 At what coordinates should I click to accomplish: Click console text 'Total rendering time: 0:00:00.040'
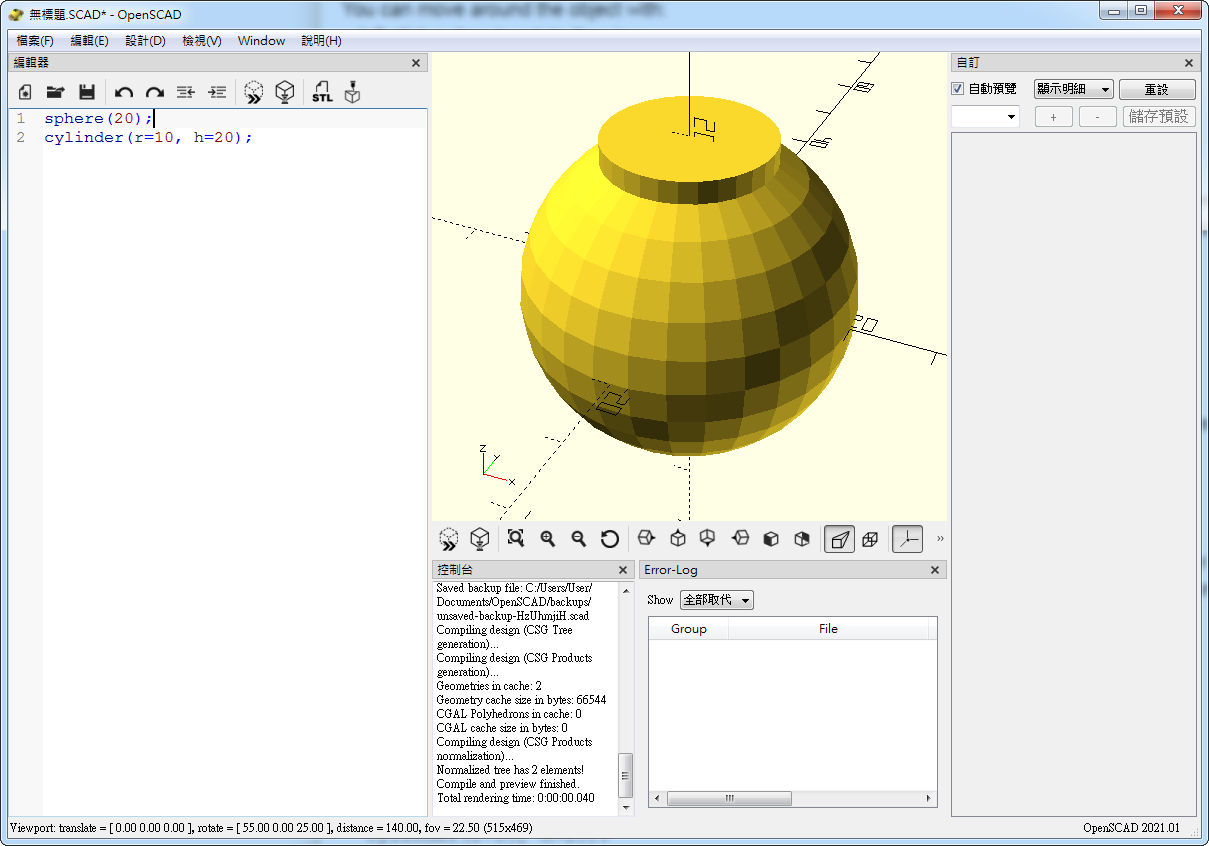click(x=515, y=798)
